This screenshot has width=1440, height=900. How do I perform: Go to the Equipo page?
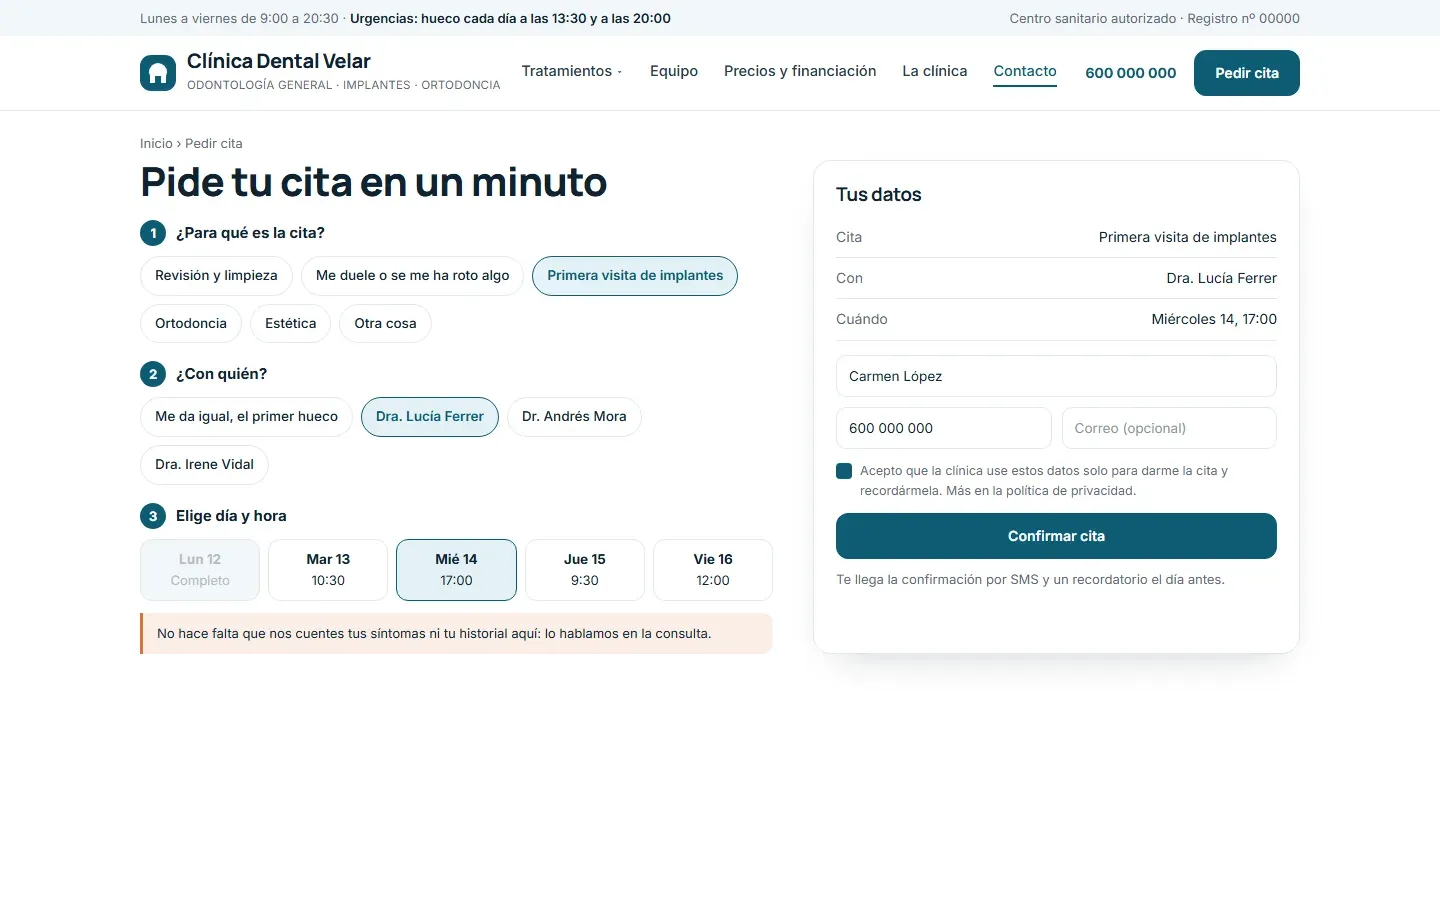point(674,71)
